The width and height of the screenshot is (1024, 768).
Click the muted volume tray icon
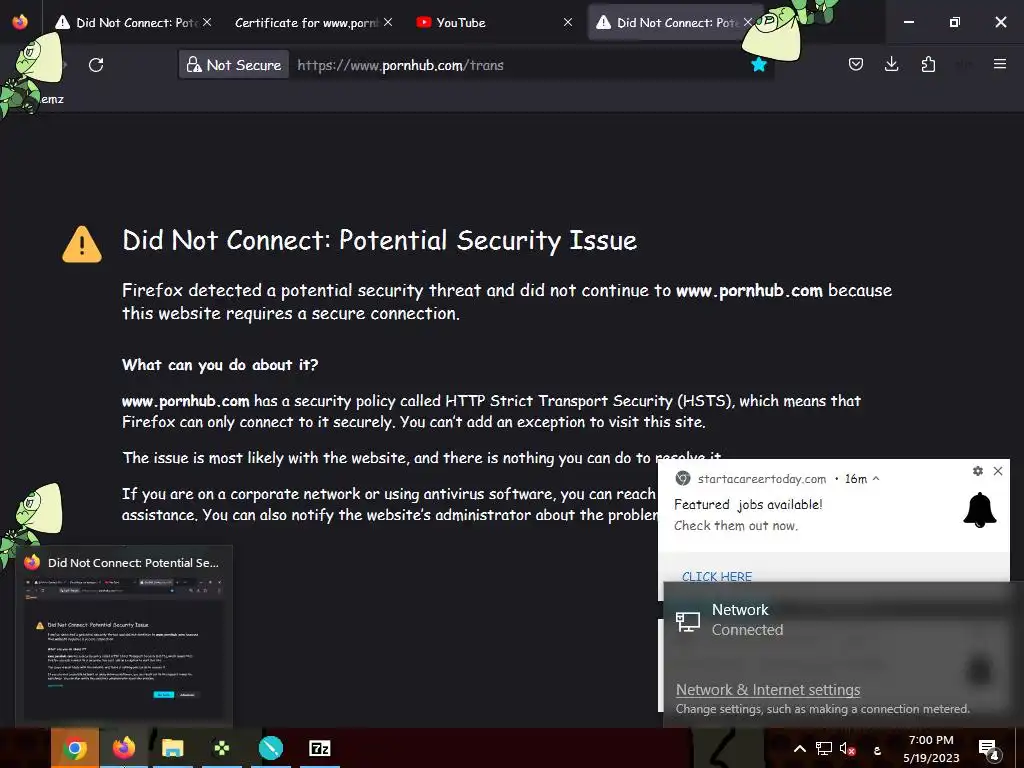pos(847,749)
